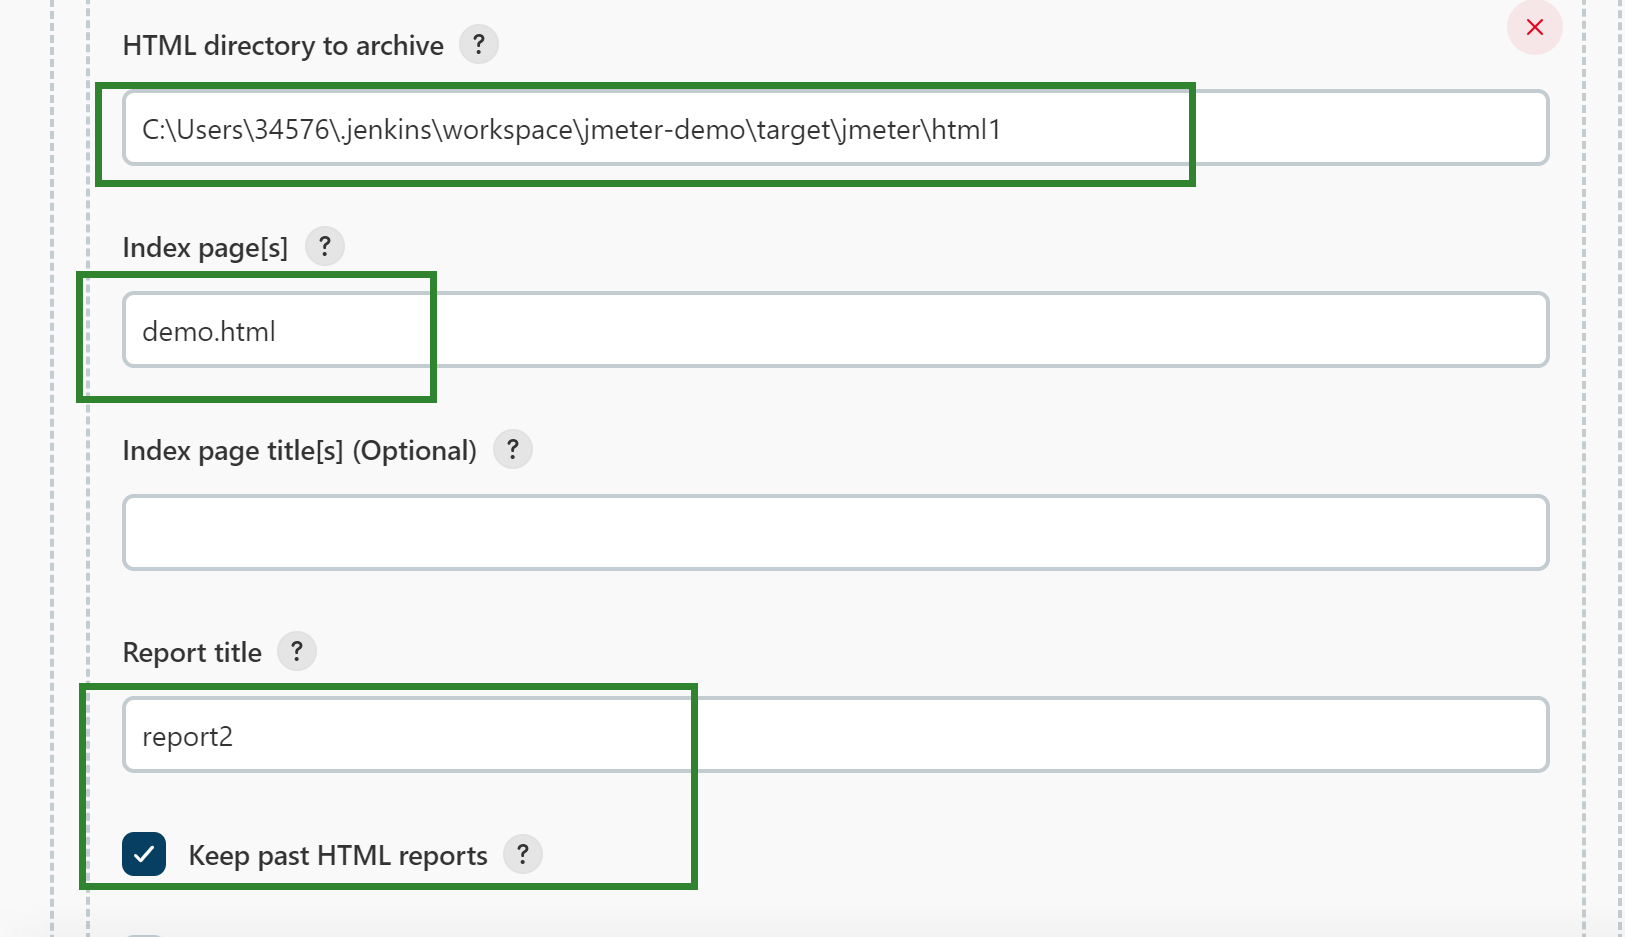Place cursor on the report2 text
The height and width of the screenshot is (937, 1625).
pyautogui.click(x=187, y=737)
